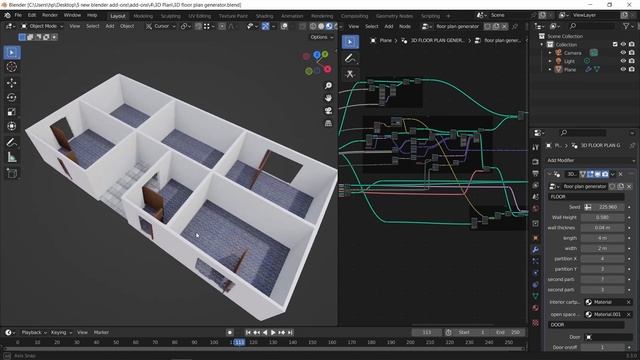This screenshot has width=640, height=360.
Task: Open the Cursor pivot dropdown
Action: 161,26
